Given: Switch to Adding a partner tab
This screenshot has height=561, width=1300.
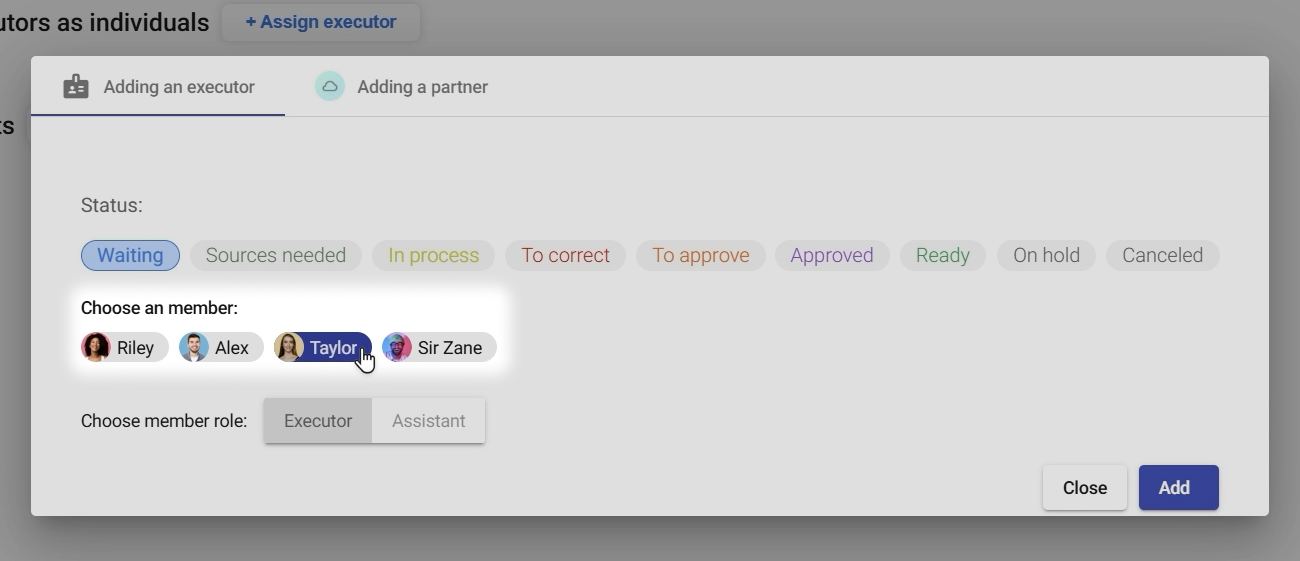Looking at the screenshot, I should [402, 87].
